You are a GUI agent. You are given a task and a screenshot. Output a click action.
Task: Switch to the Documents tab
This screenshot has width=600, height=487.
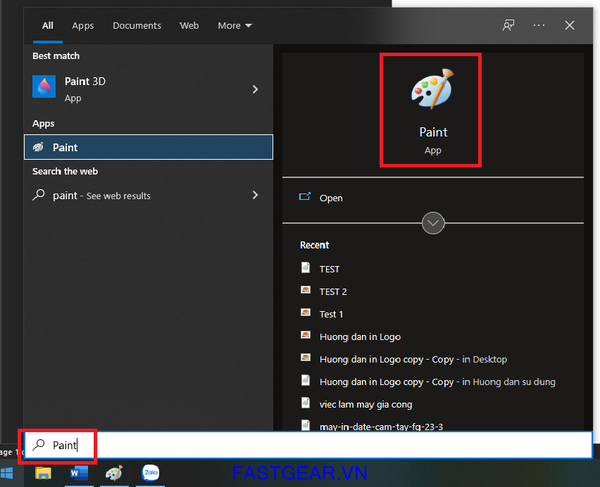137,26
